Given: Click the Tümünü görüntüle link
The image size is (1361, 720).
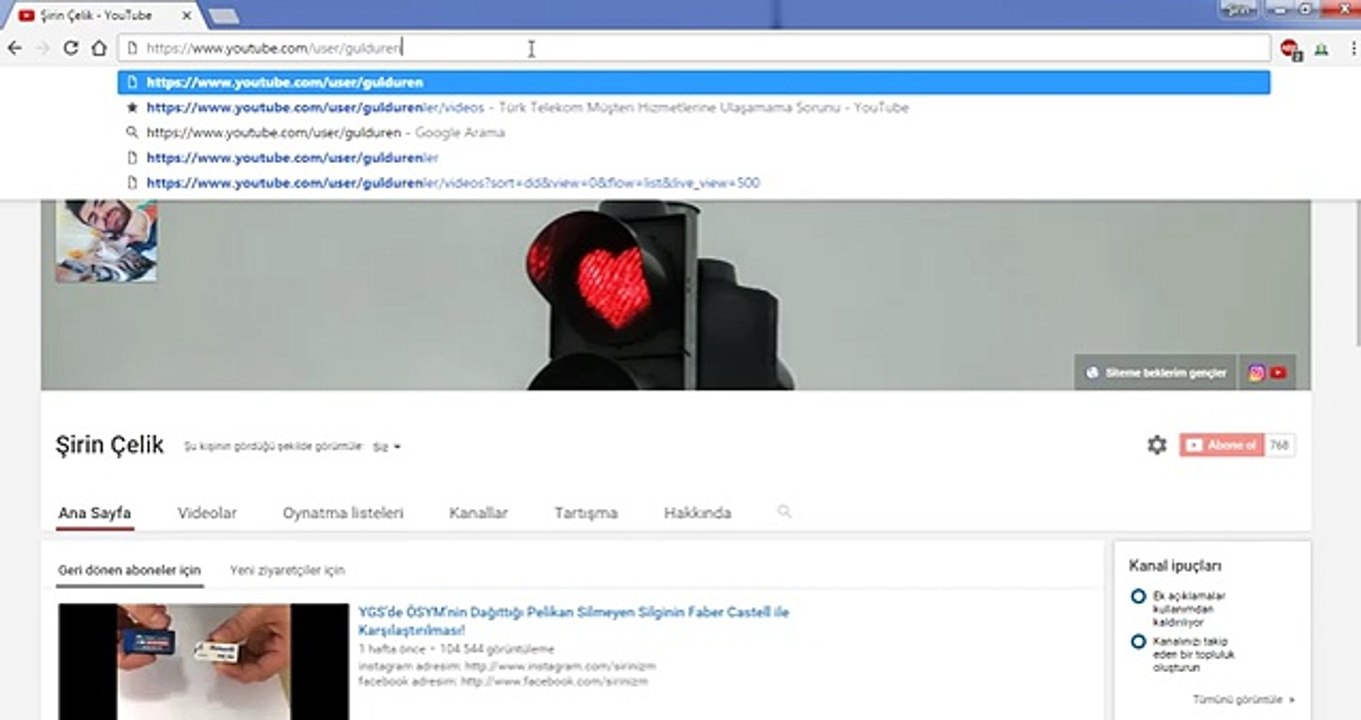Looking at the screenshot, I should (1244, 700).
